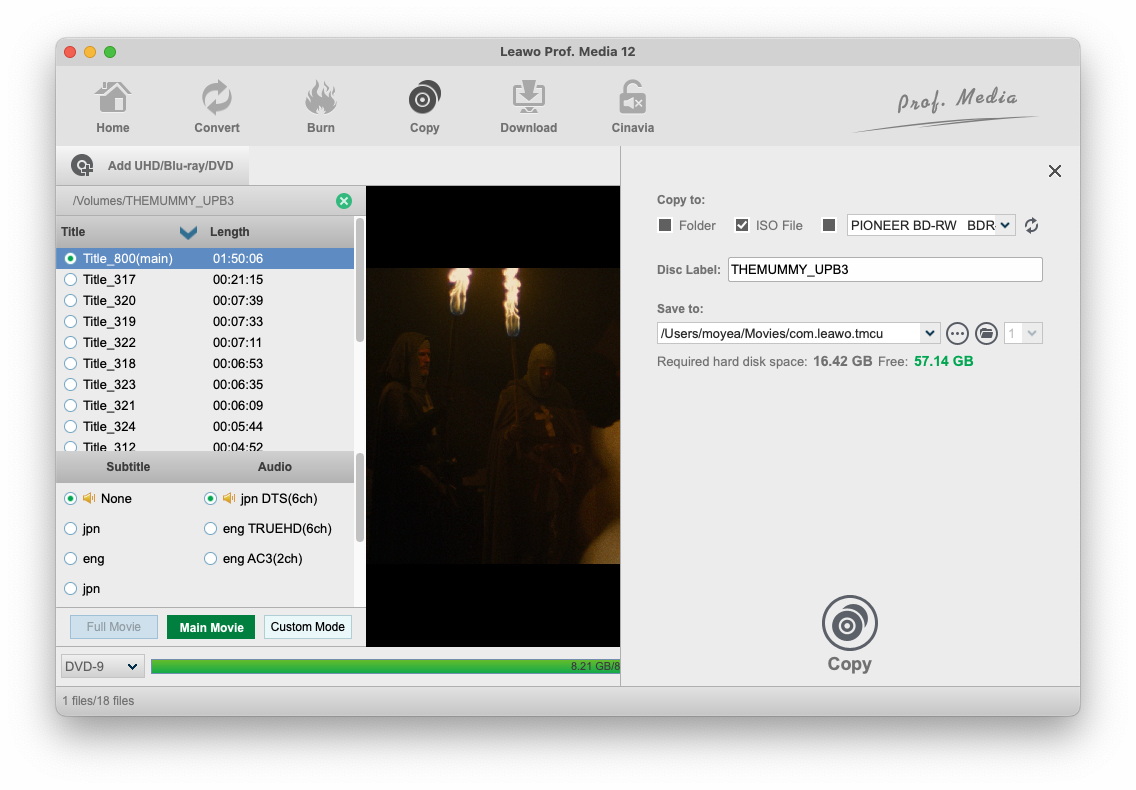
Task: Open the Download module
Action: click(529, 107)
